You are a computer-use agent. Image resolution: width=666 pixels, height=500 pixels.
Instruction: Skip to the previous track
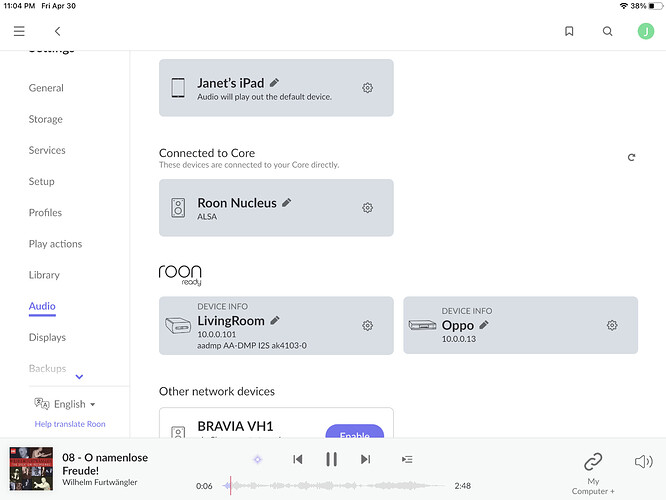[298, 459]
